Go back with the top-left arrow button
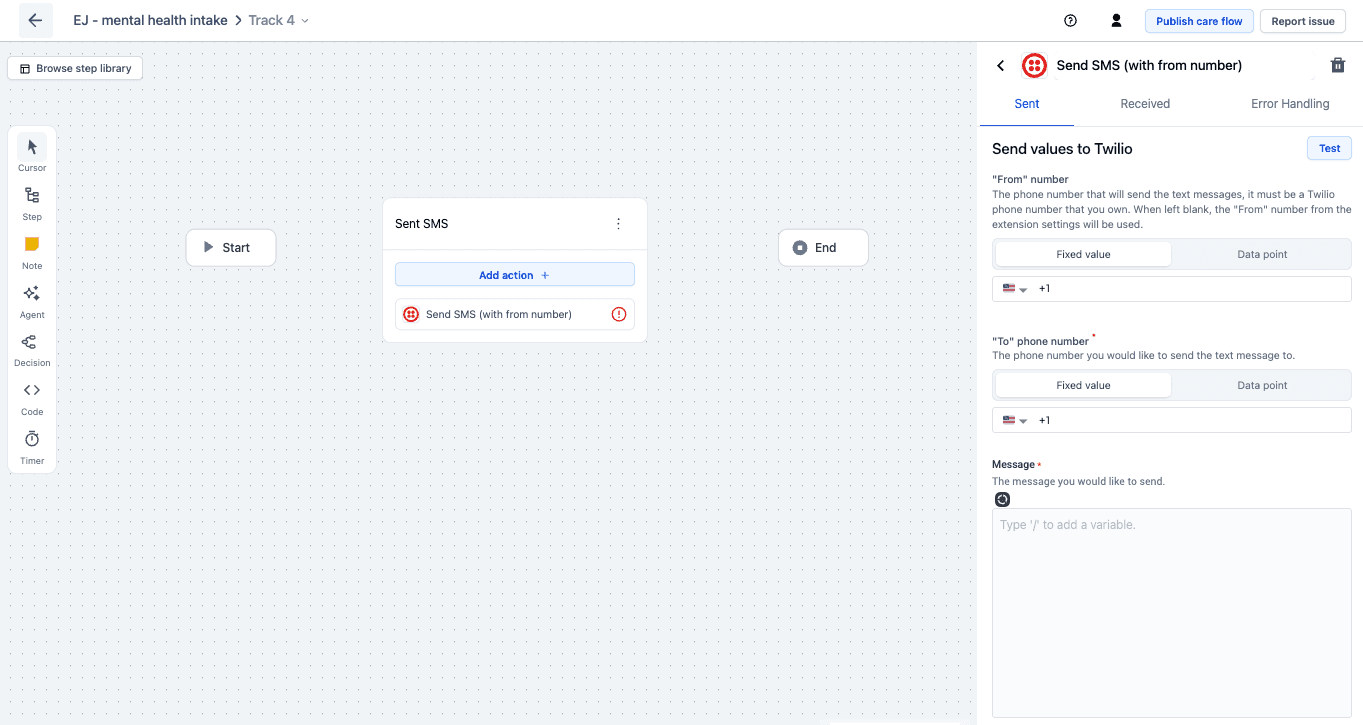This screenshot has height=725, width=1363. click(36, 20)
